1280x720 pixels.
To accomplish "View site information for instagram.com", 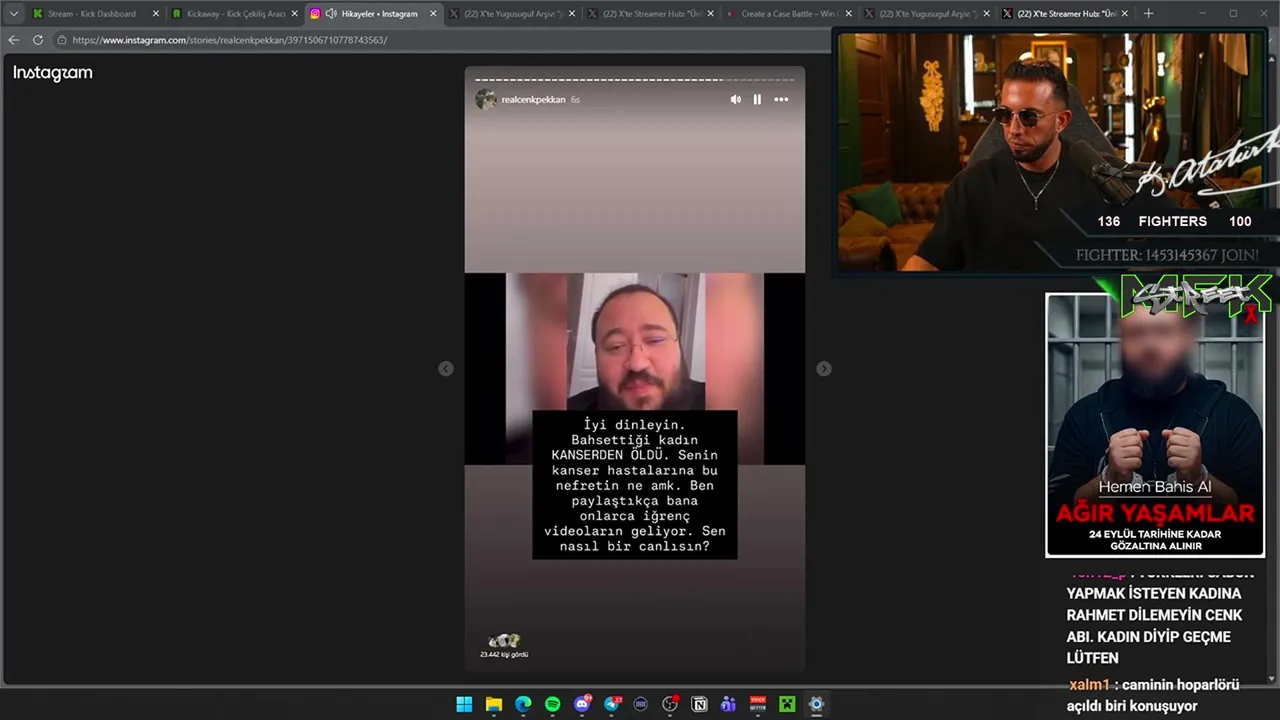I will [x=62, y=40].
